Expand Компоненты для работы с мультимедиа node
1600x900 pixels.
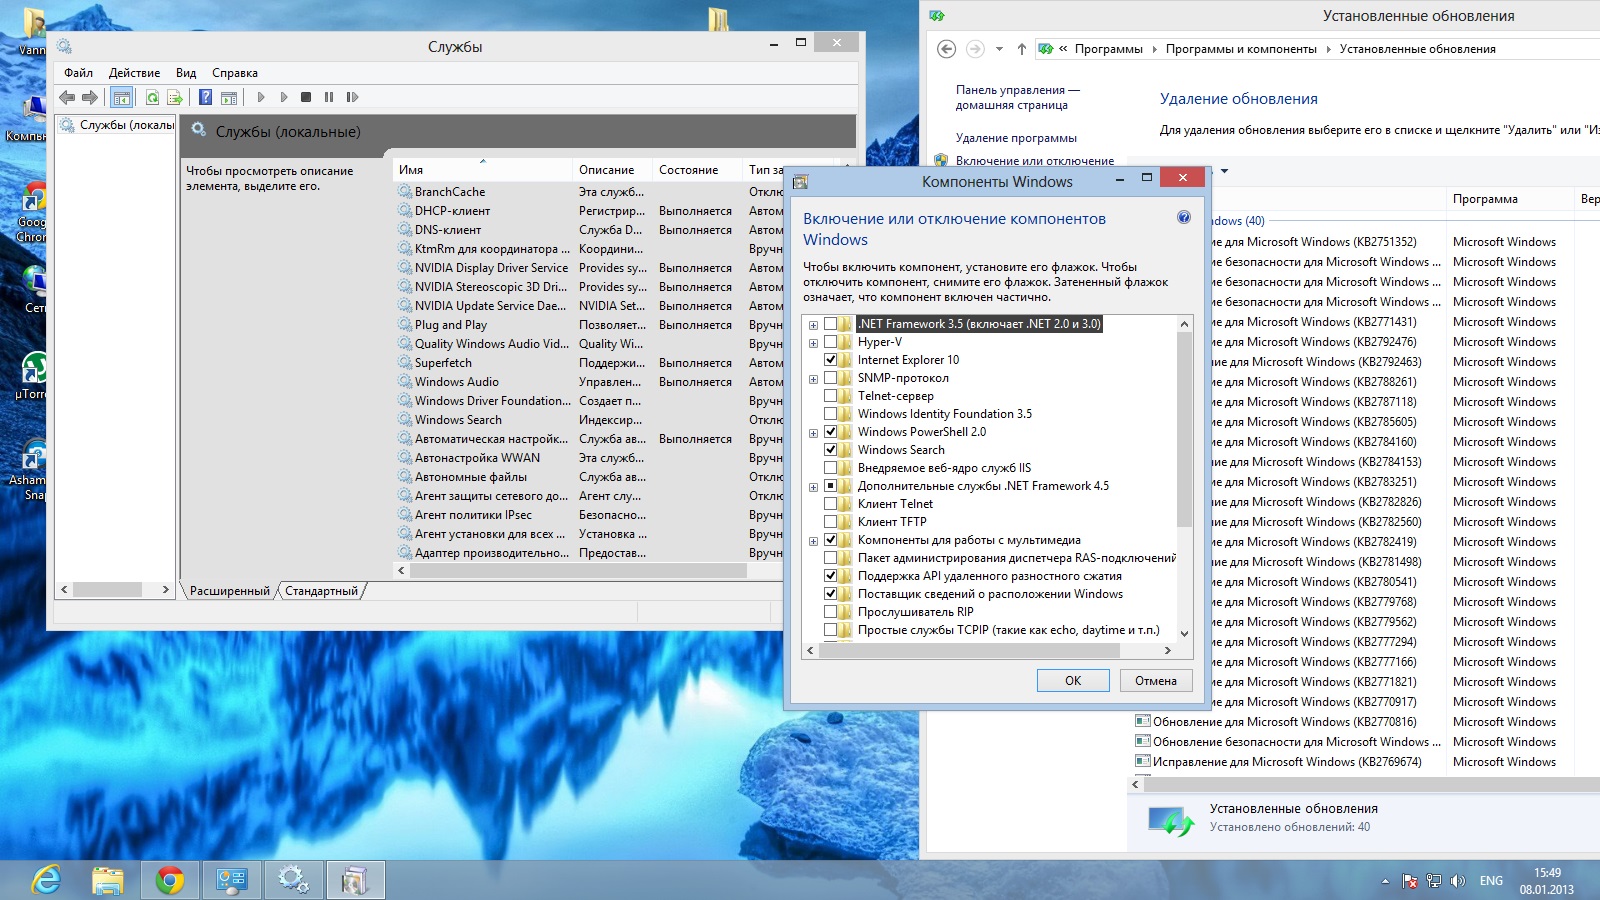tap(813, 541)
